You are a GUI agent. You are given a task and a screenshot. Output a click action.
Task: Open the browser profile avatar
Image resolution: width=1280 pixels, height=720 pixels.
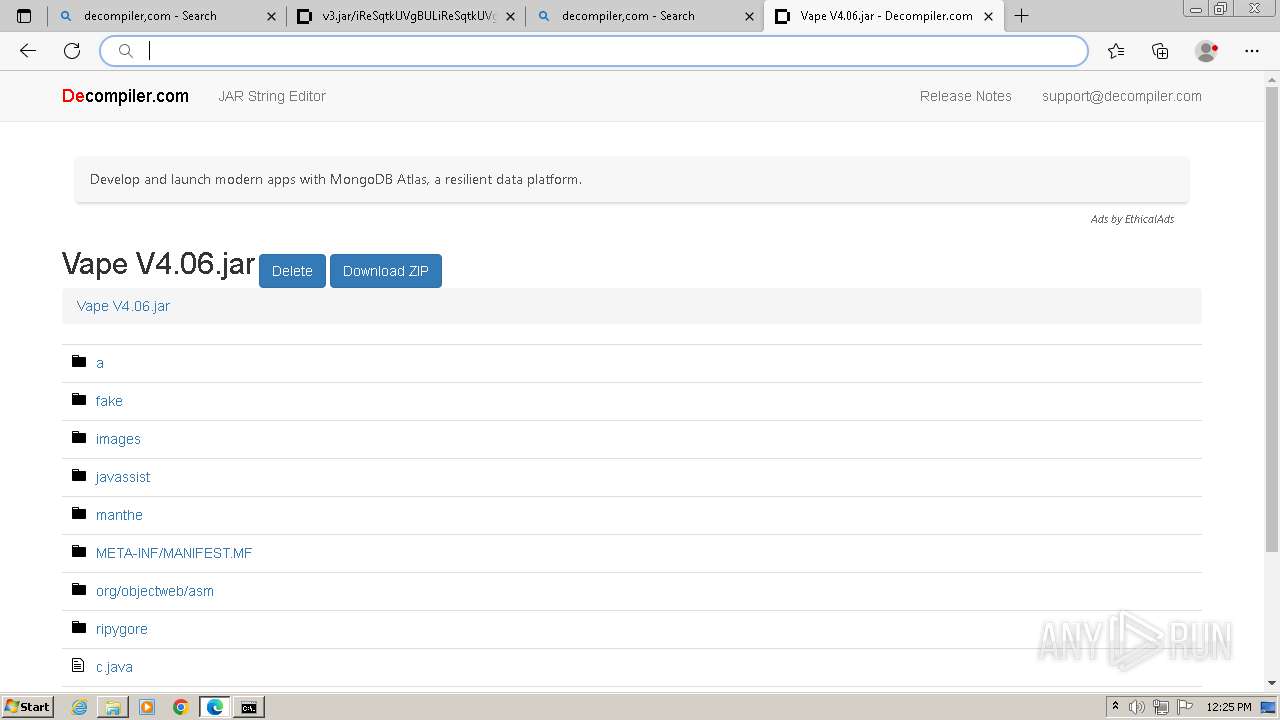tap(1206, 51)
